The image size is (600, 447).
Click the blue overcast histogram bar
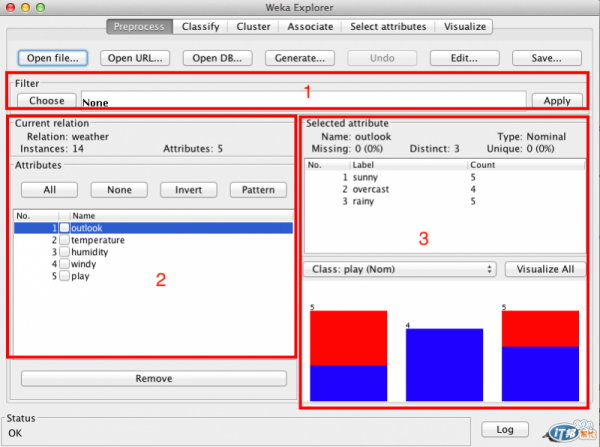[444, 365]
